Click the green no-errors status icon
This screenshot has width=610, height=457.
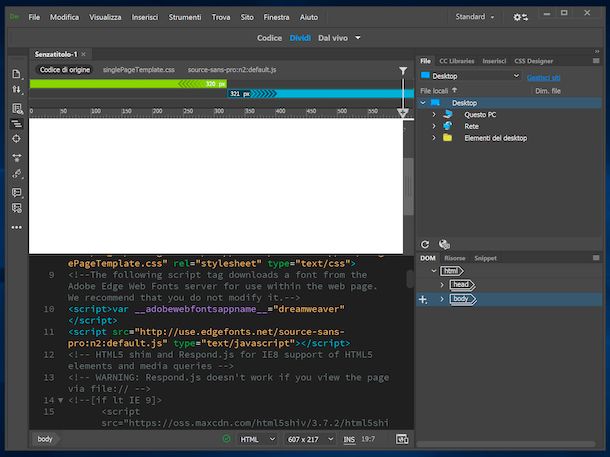point(226,439)
